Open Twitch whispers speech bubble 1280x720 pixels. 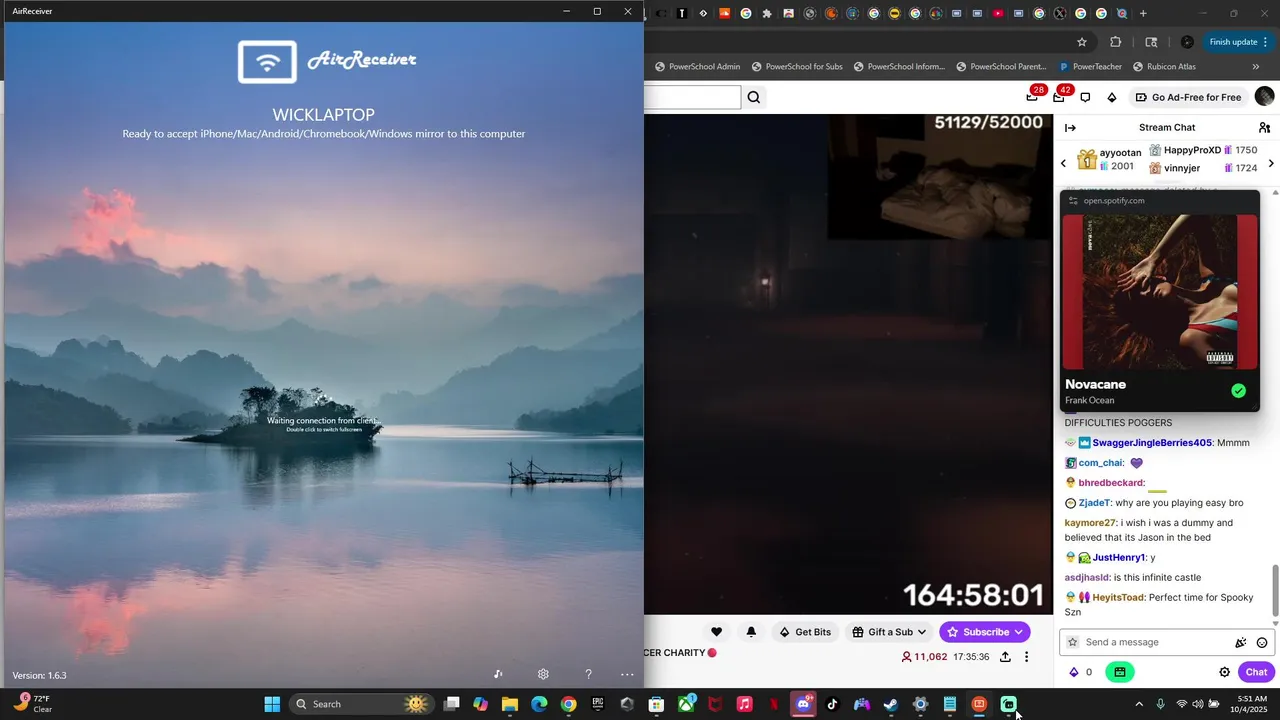pyautogui.click(x=1085, y=97)
